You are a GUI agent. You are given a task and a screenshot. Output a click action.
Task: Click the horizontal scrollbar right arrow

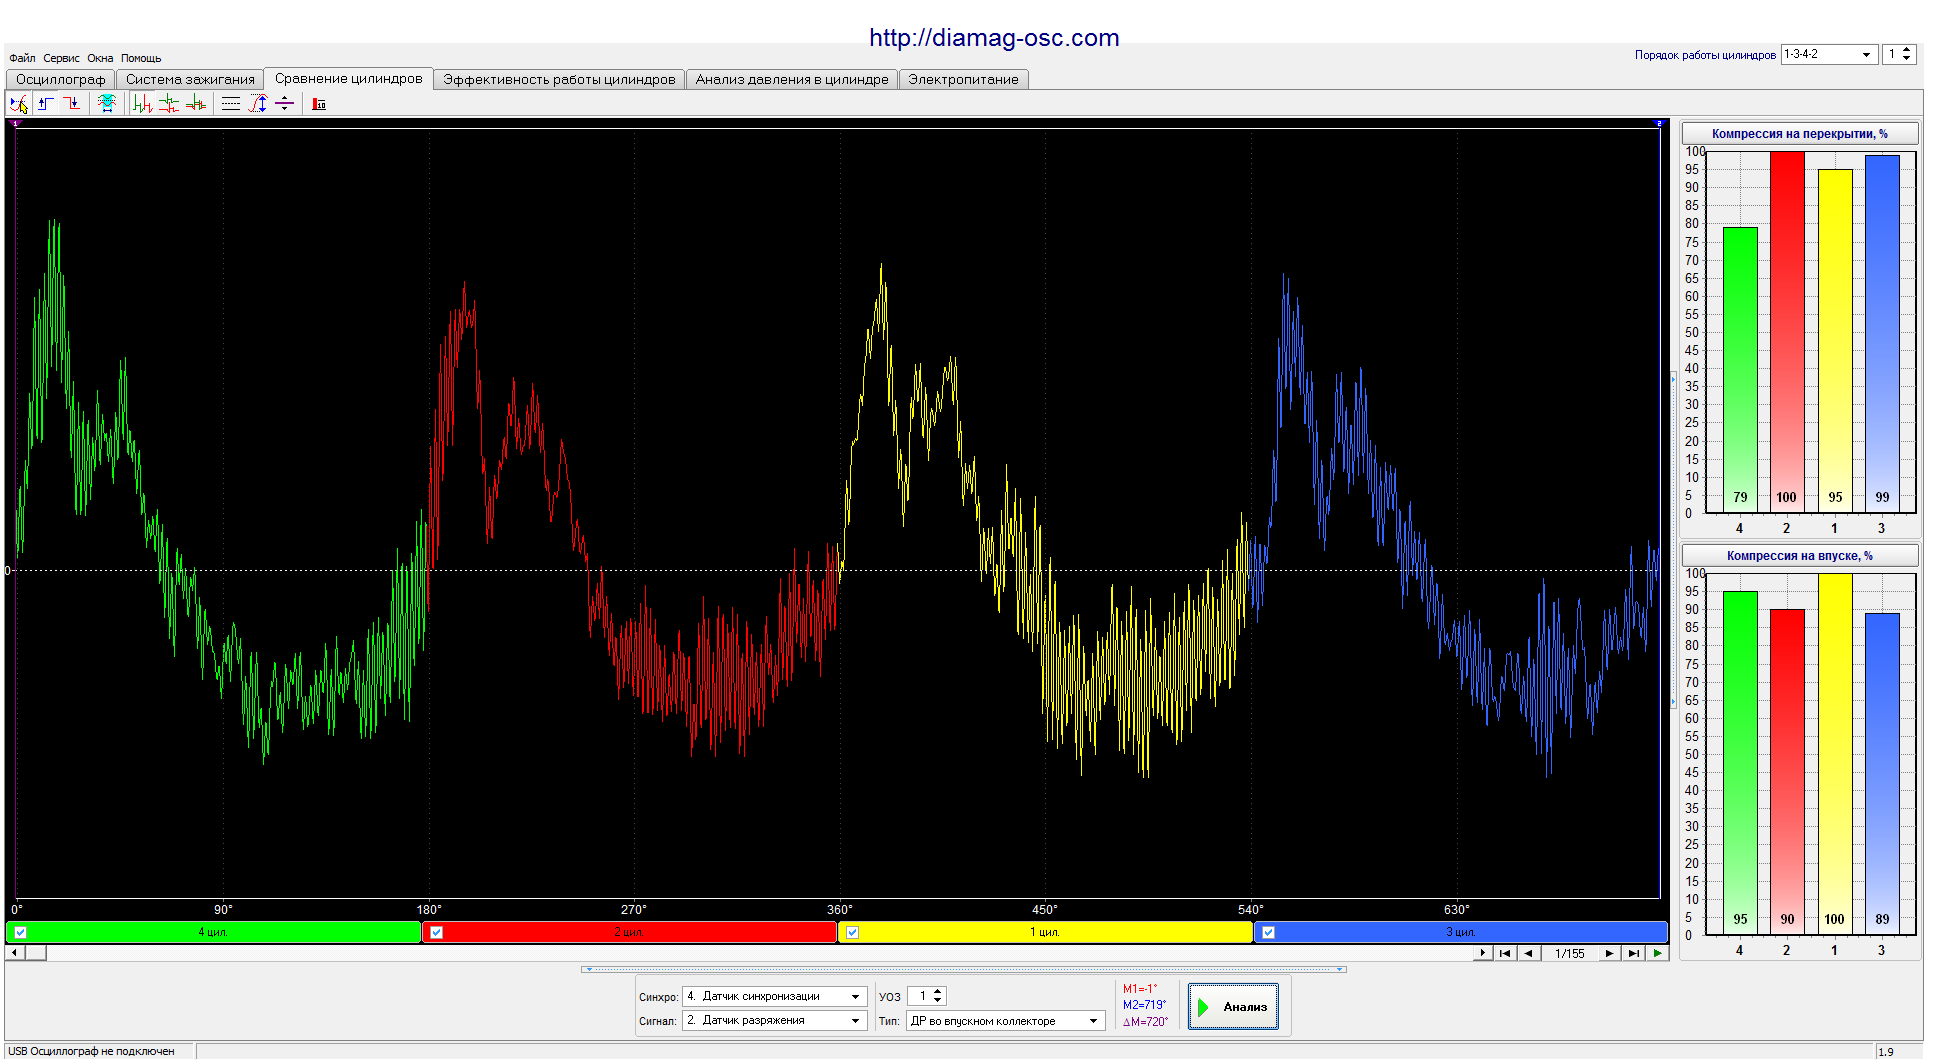point(1483,953)
